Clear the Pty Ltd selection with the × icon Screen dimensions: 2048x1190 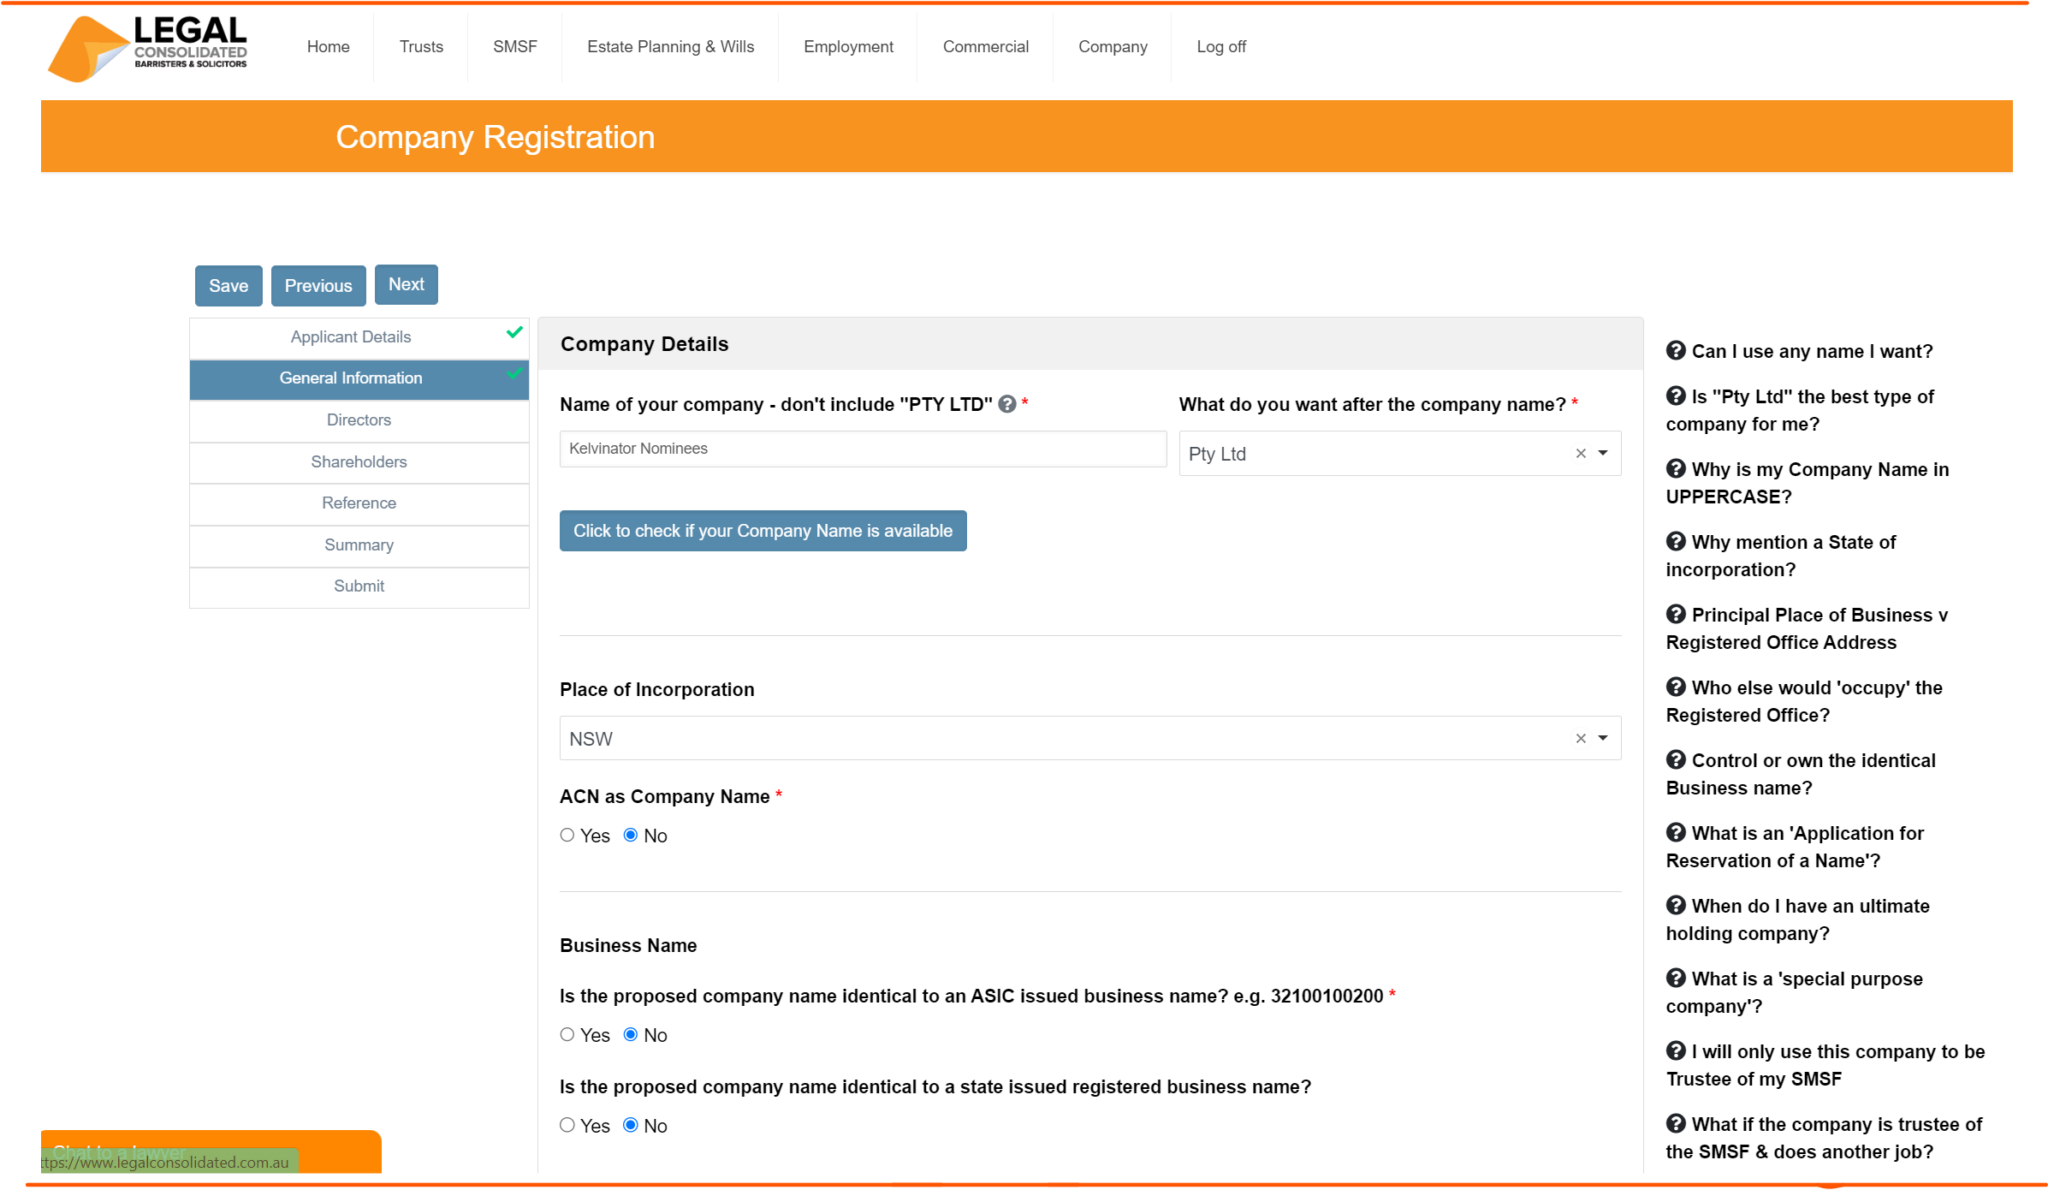1579,453
